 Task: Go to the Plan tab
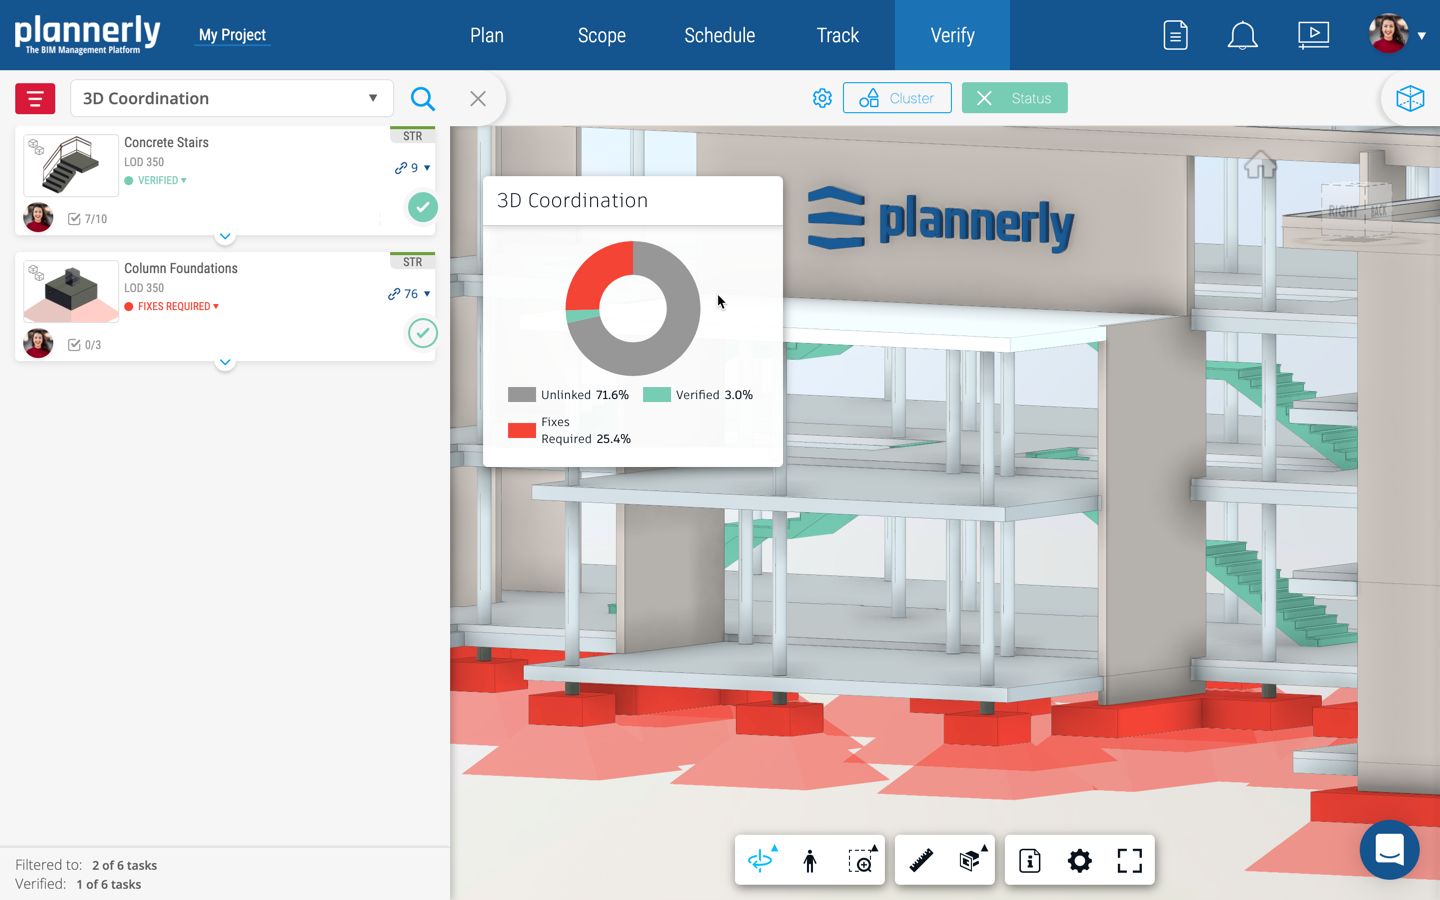pos(487,35)
